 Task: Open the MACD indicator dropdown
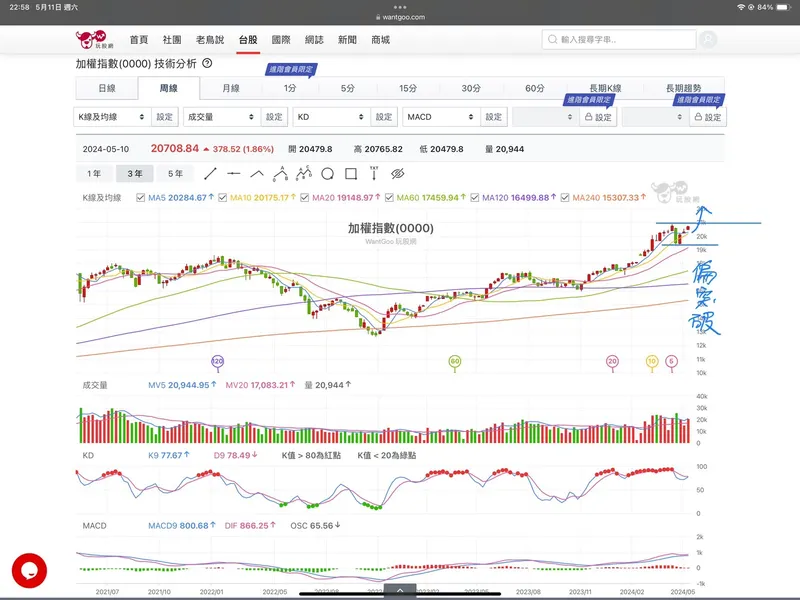point(440,117)
